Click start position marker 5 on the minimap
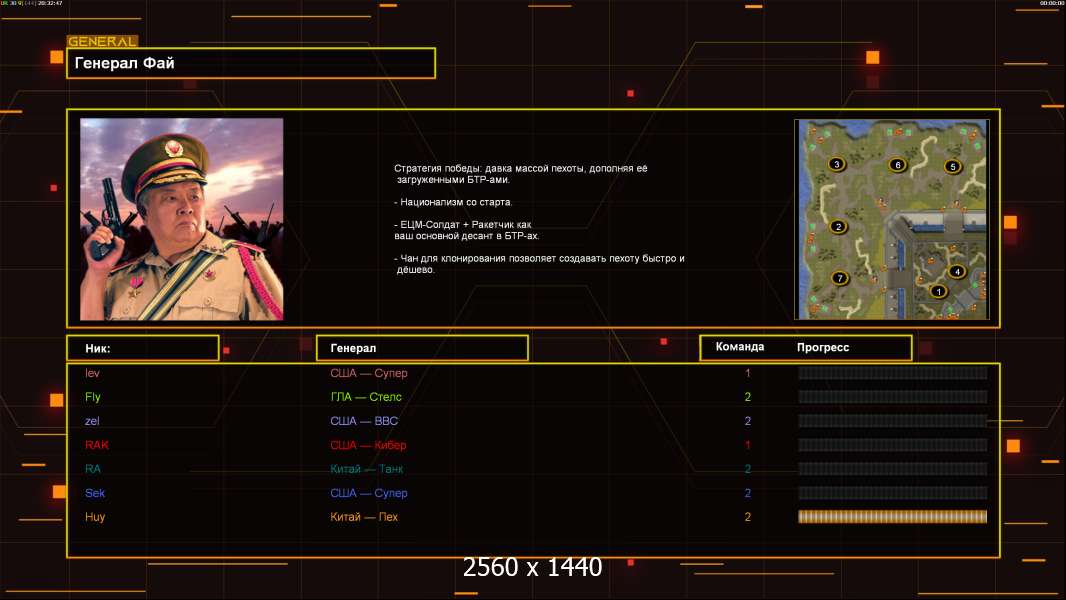Viewport: 1066px width, 600px height. pyautogui.click(x=952, y=166)
